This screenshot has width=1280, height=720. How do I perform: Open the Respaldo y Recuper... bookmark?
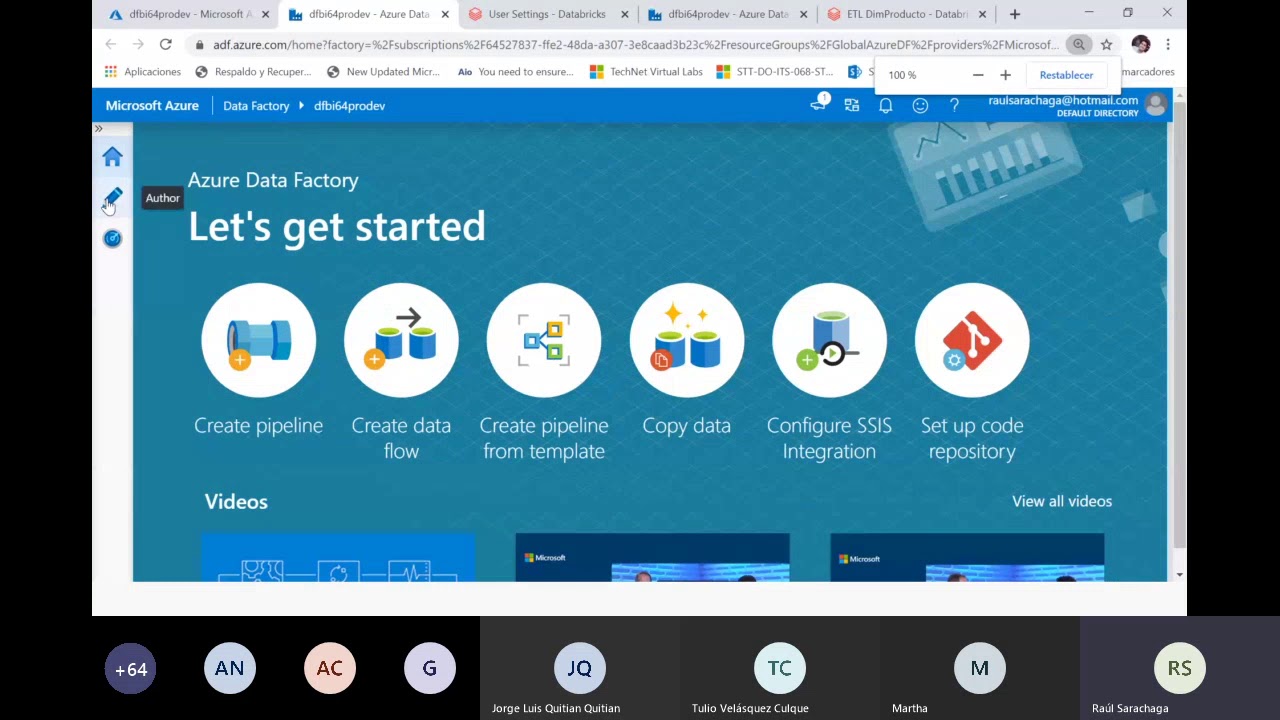[254, 72]
